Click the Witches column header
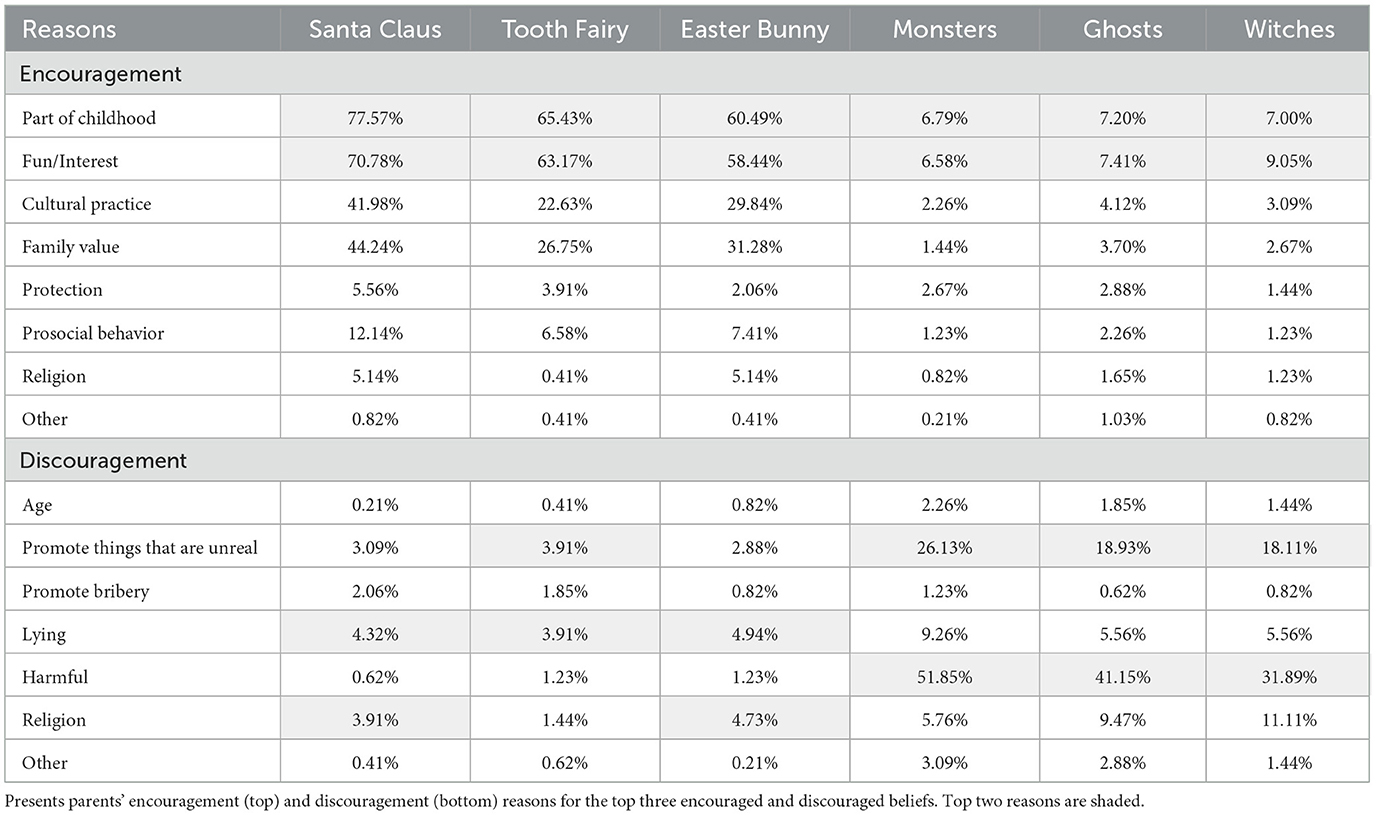This screenshot has height=815, width=1377. pyautogui.click(x=1289, y=29)
